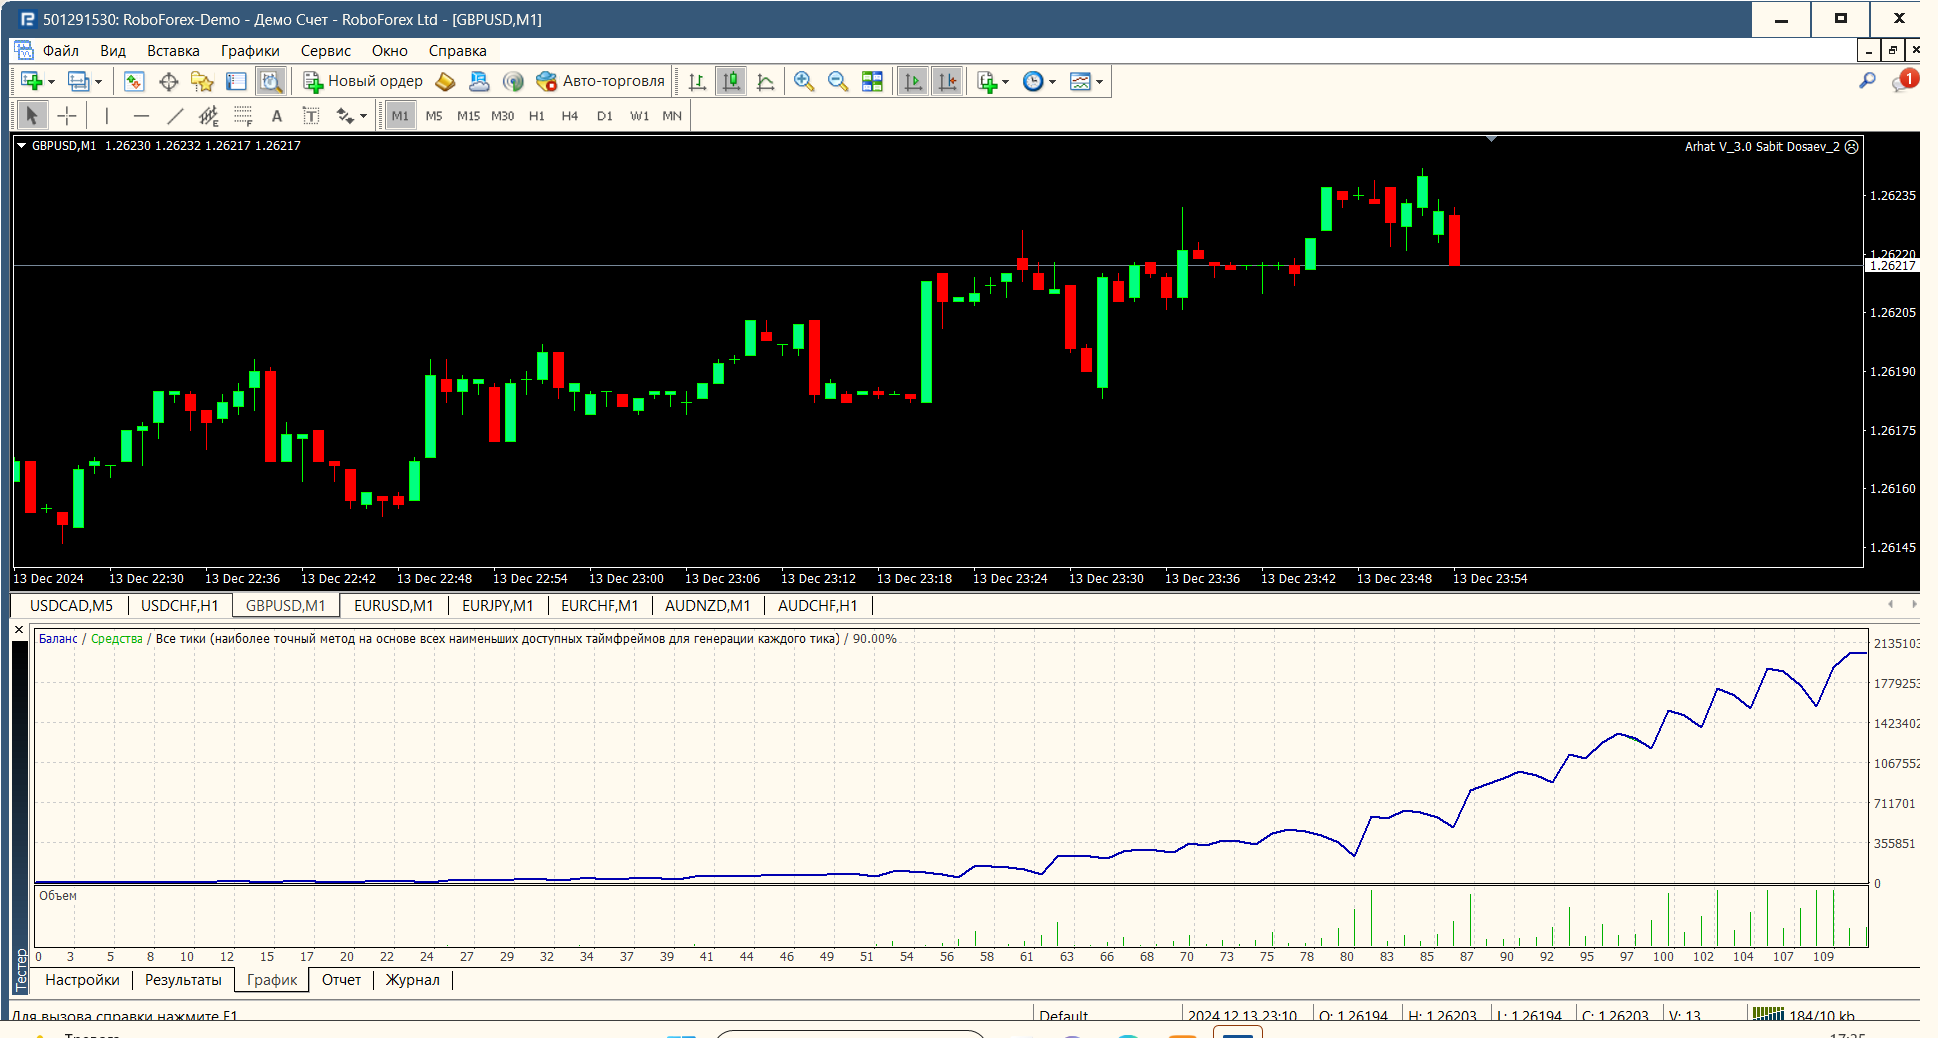Open the Profiles icon

click(x=78, y=81)
